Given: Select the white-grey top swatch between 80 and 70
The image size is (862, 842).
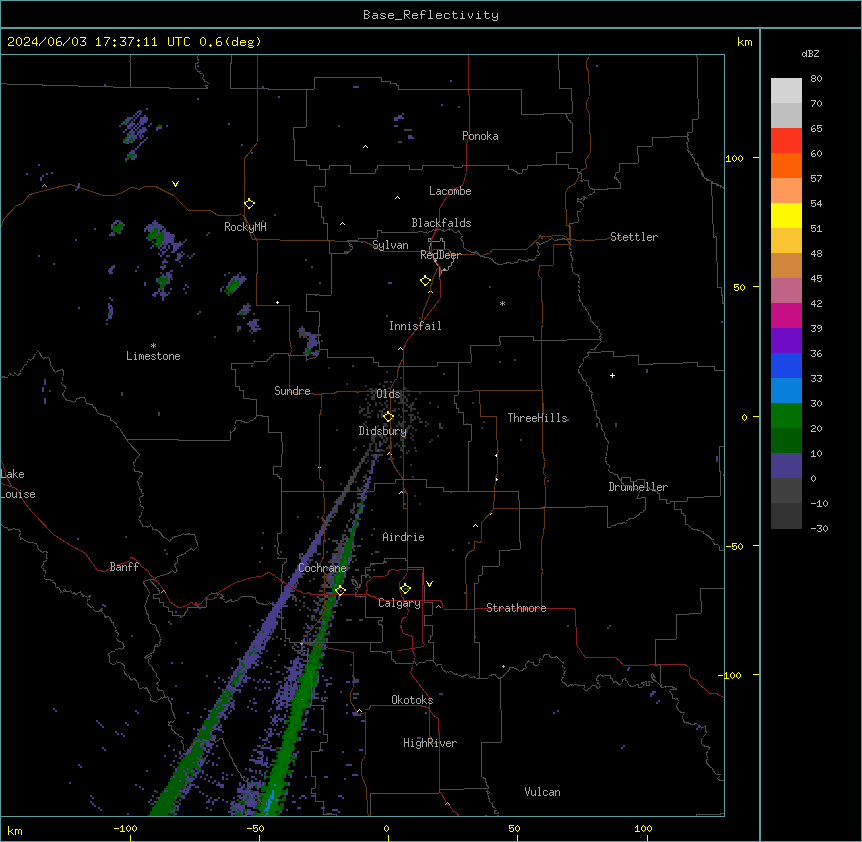Looking at the screenshot, I should point(786,91).
